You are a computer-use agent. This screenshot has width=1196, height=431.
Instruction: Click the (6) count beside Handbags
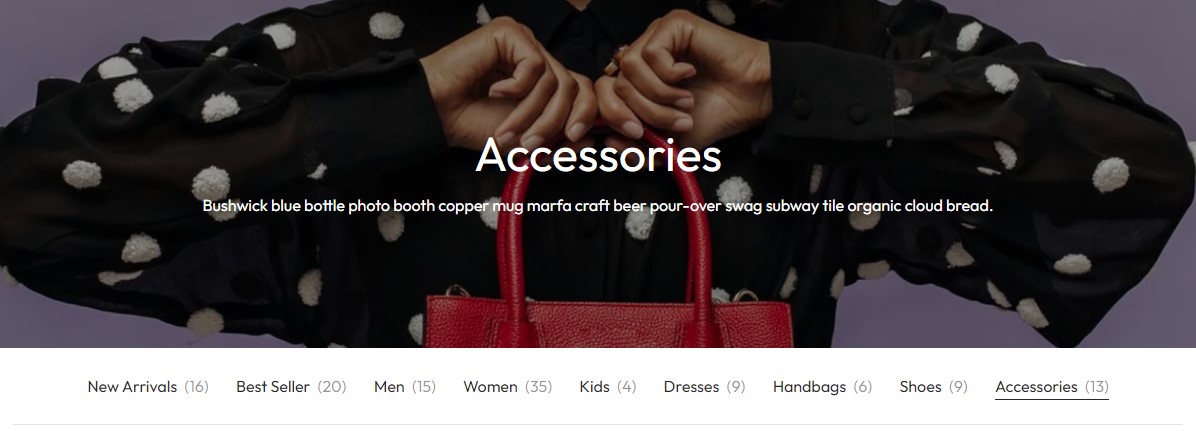(863, 387)
